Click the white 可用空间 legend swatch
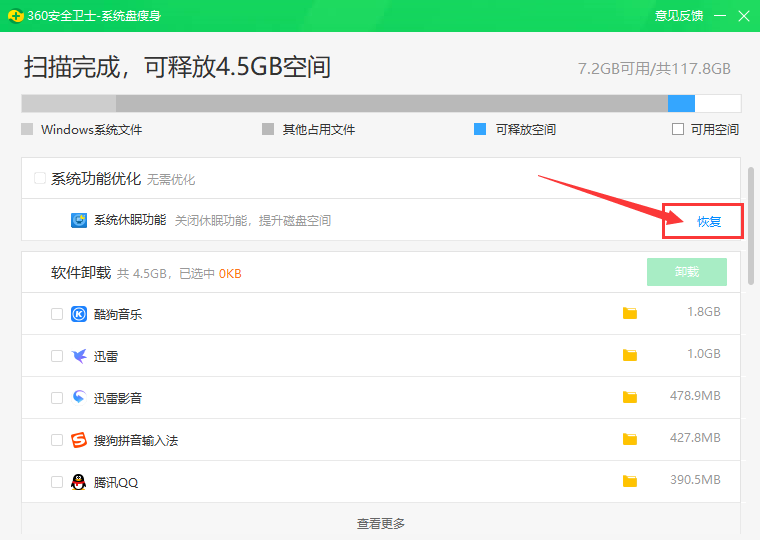This screenshot has height=540, width=760. tap(678, 129)
